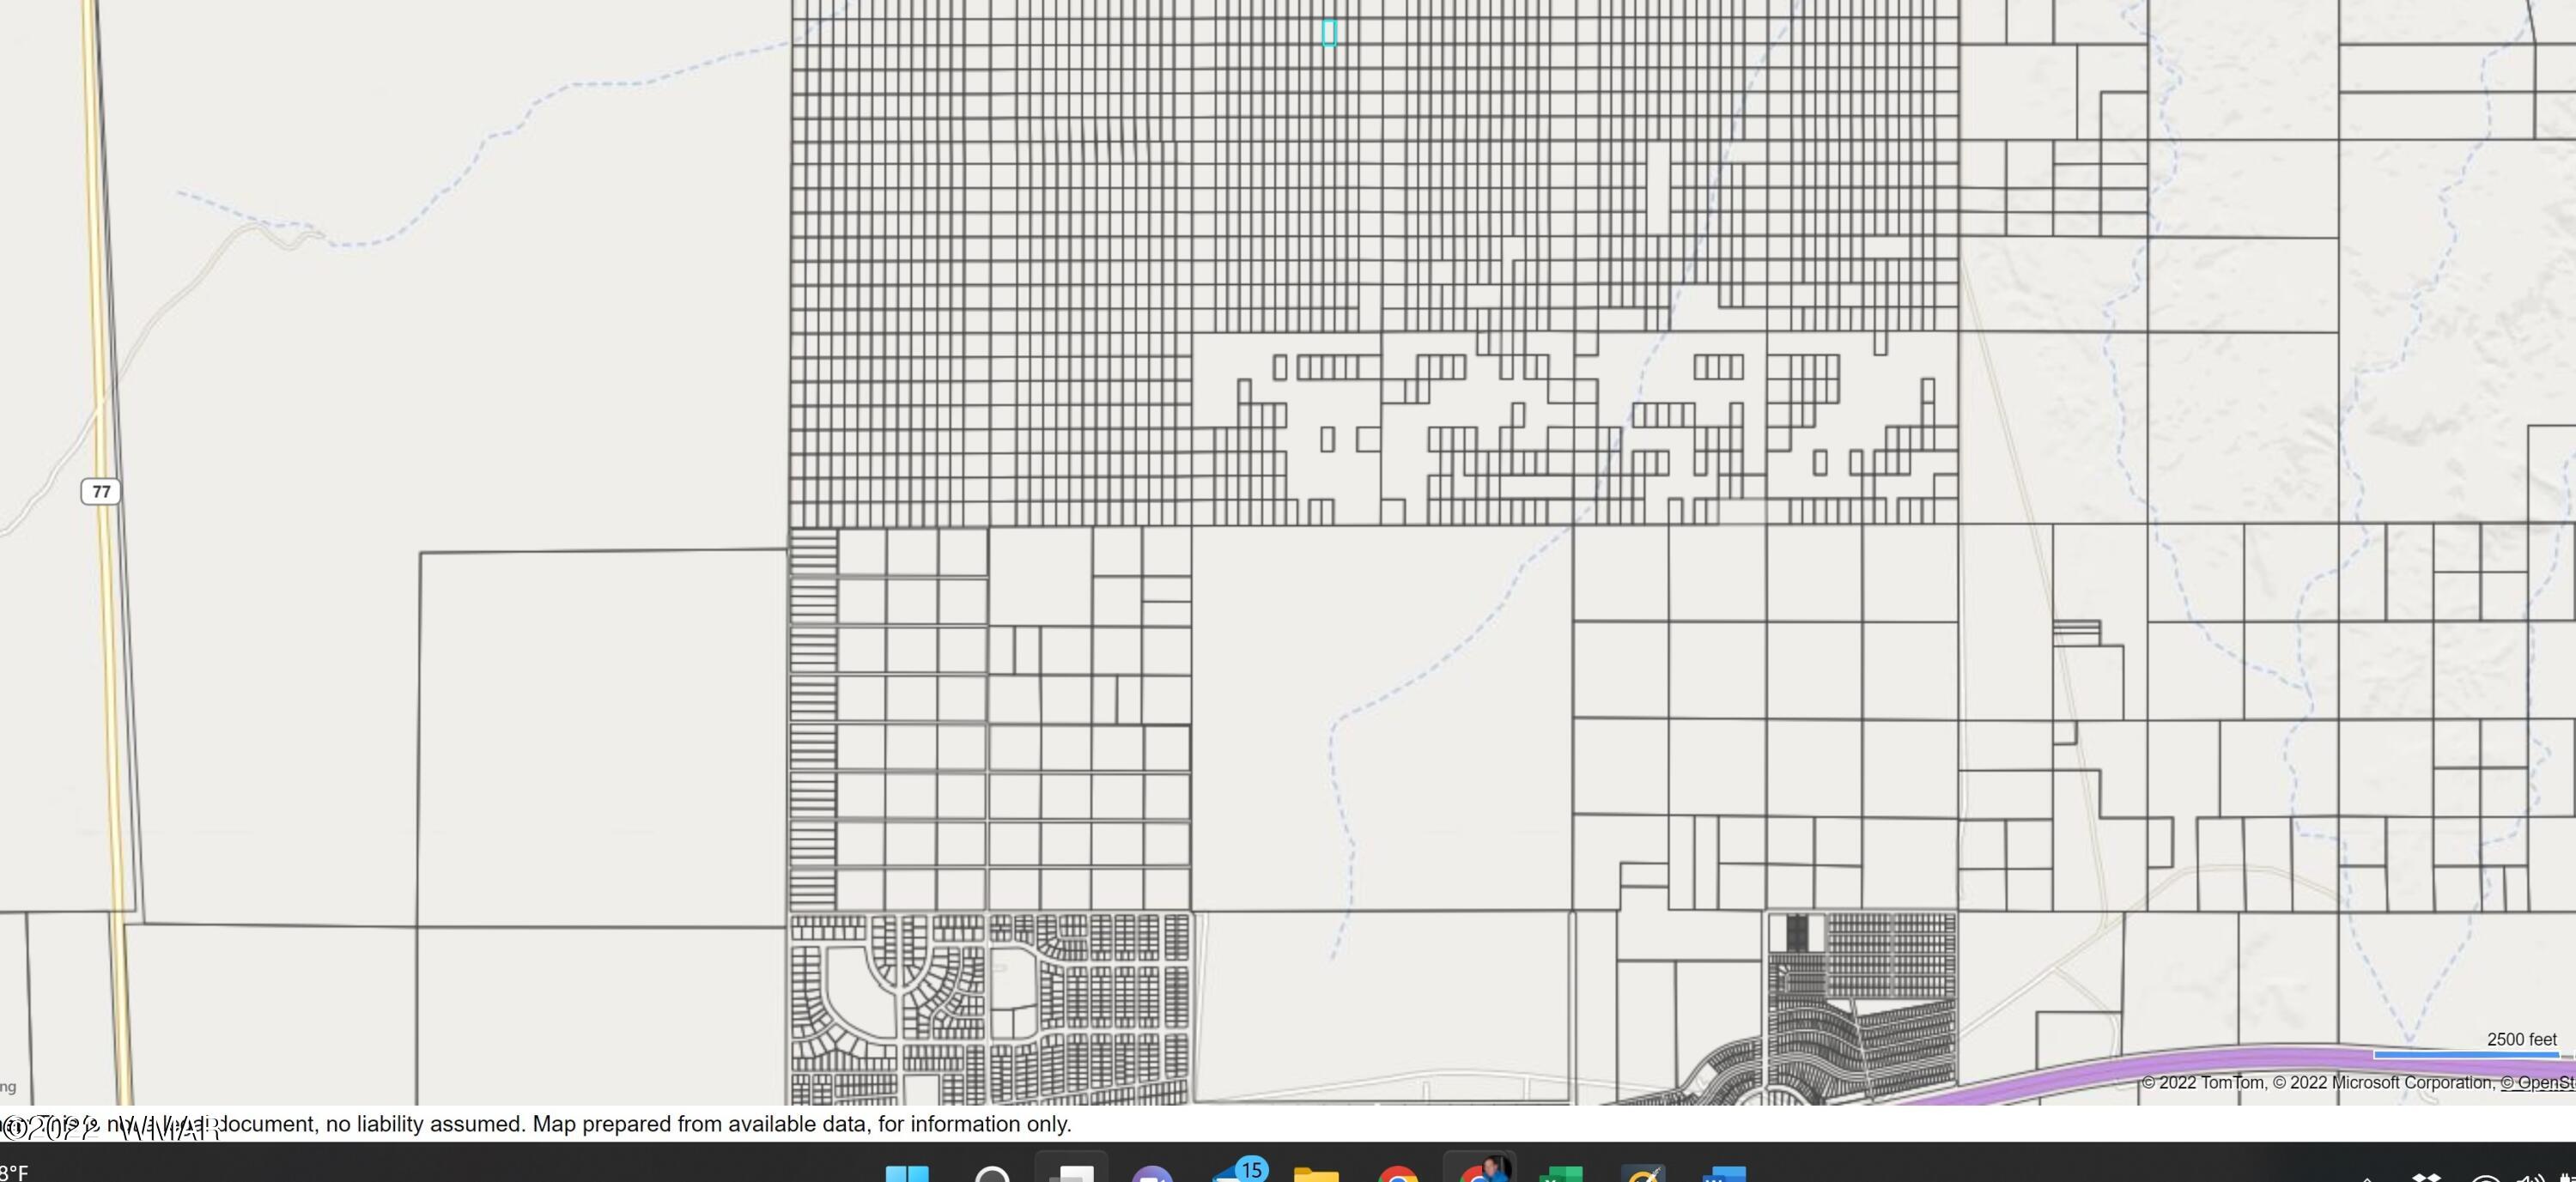The width and height of the screenshot is (2576, 1182).
Task: Click the cyan highlighted parcel
Action: click(x=1329, y=33)
